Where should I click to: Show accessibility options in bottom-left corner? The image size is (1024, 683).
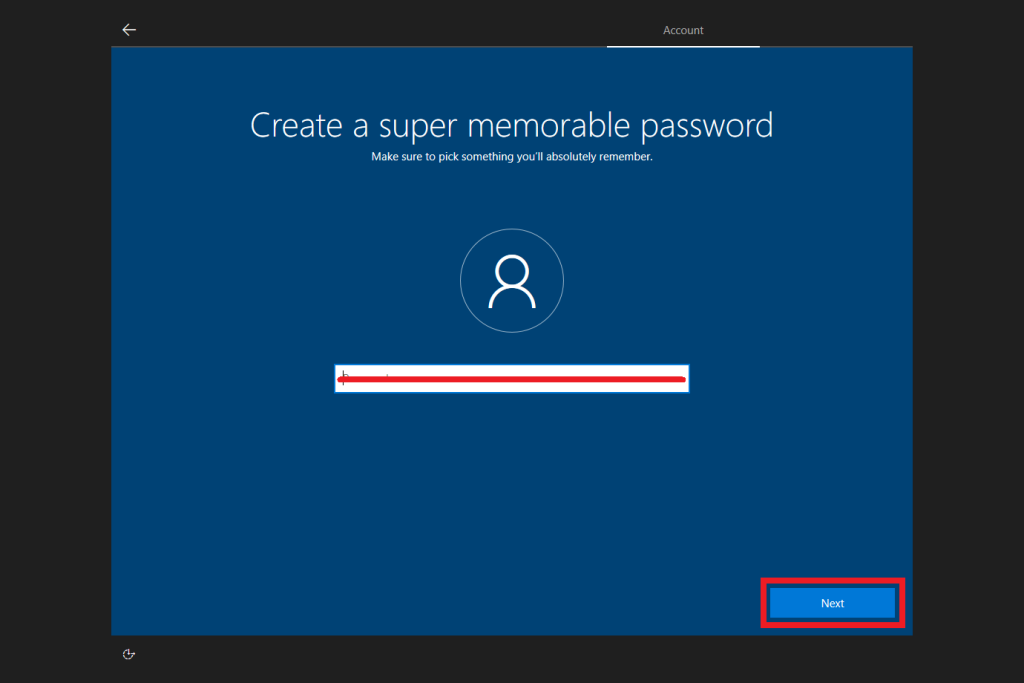click(128, 654)
